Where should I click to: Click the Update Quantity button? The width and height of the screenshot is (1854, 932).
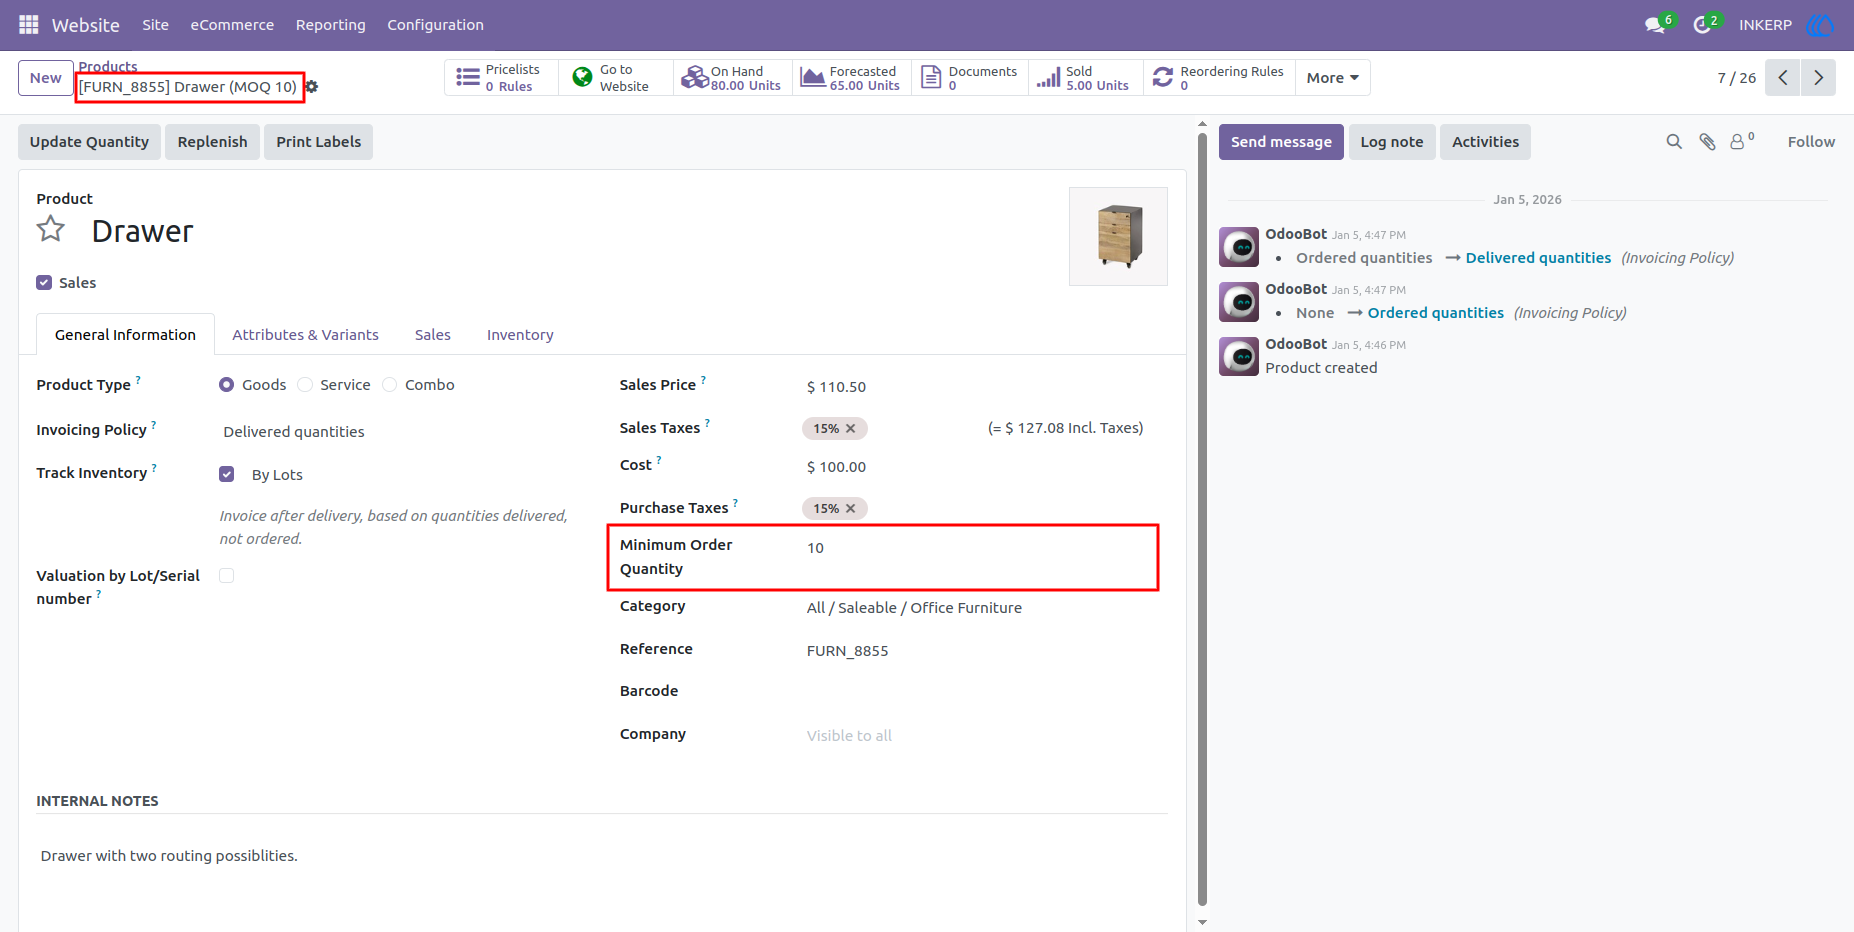pos(89,142)
